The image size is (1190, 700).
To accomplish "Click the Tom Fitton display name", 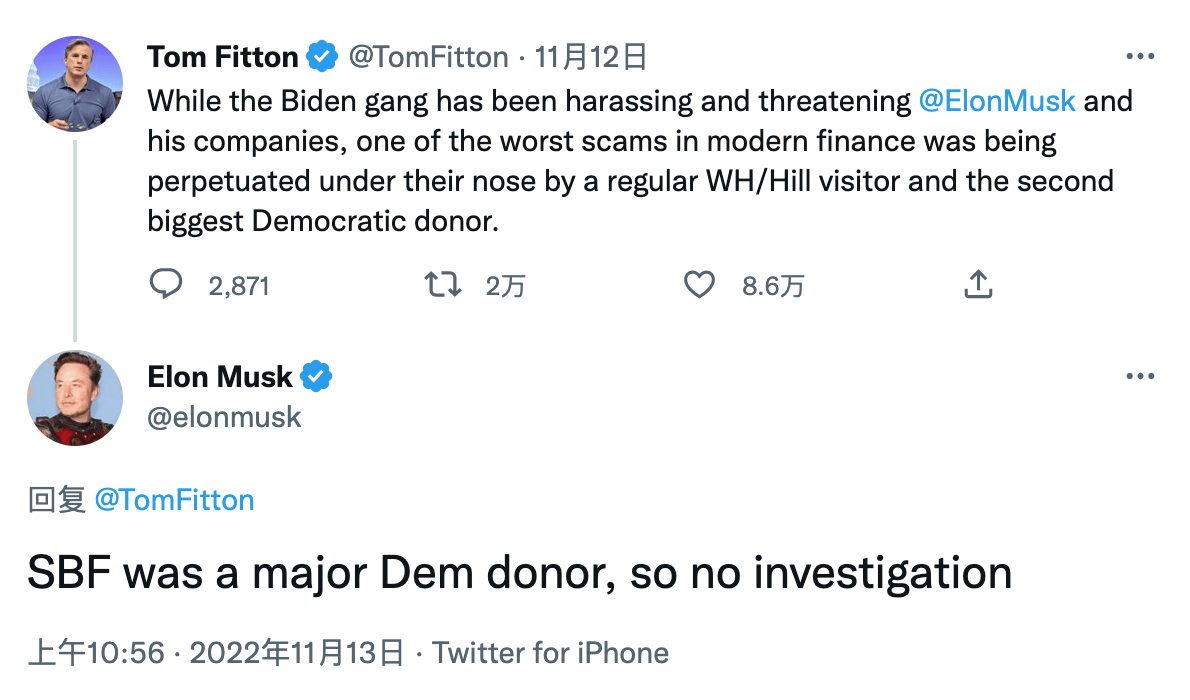I will (222, 57).
